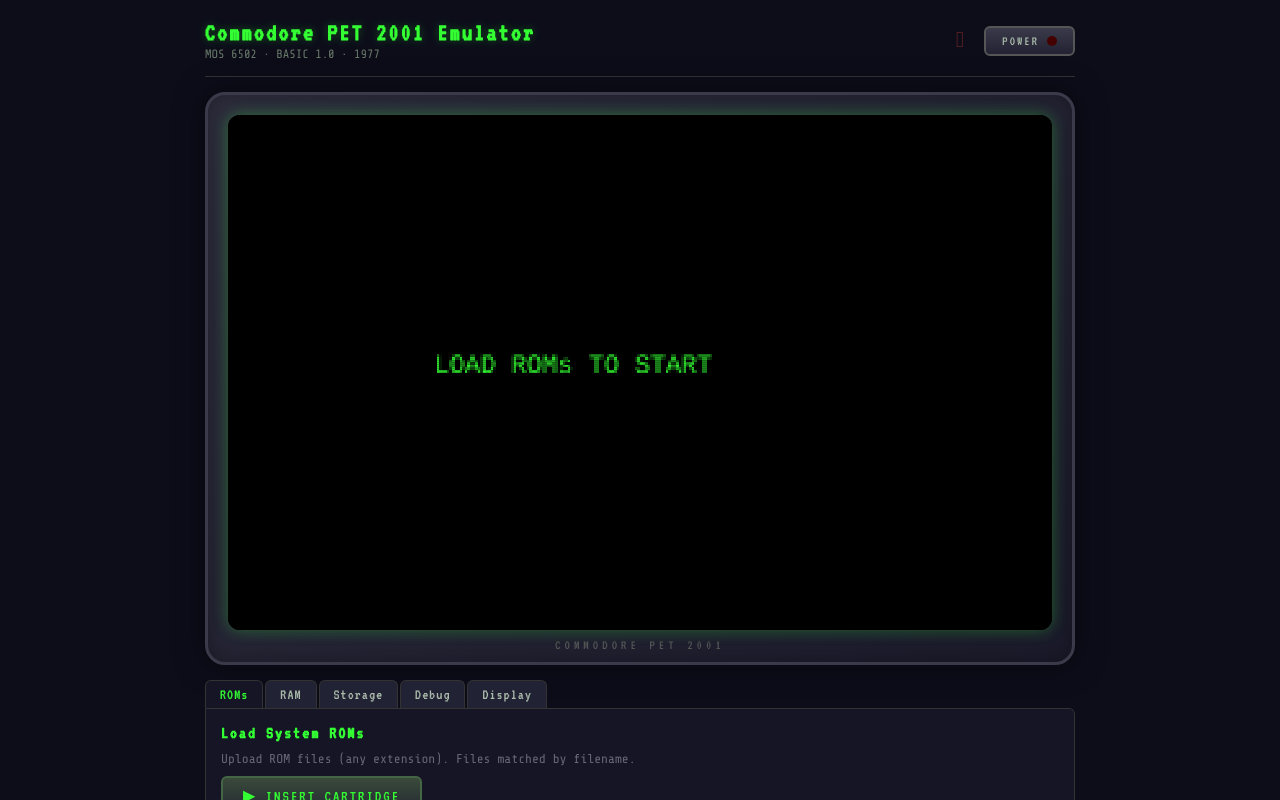Select the Storage tab
Viewport: 1280px width, 800px height.
[358, 695]
